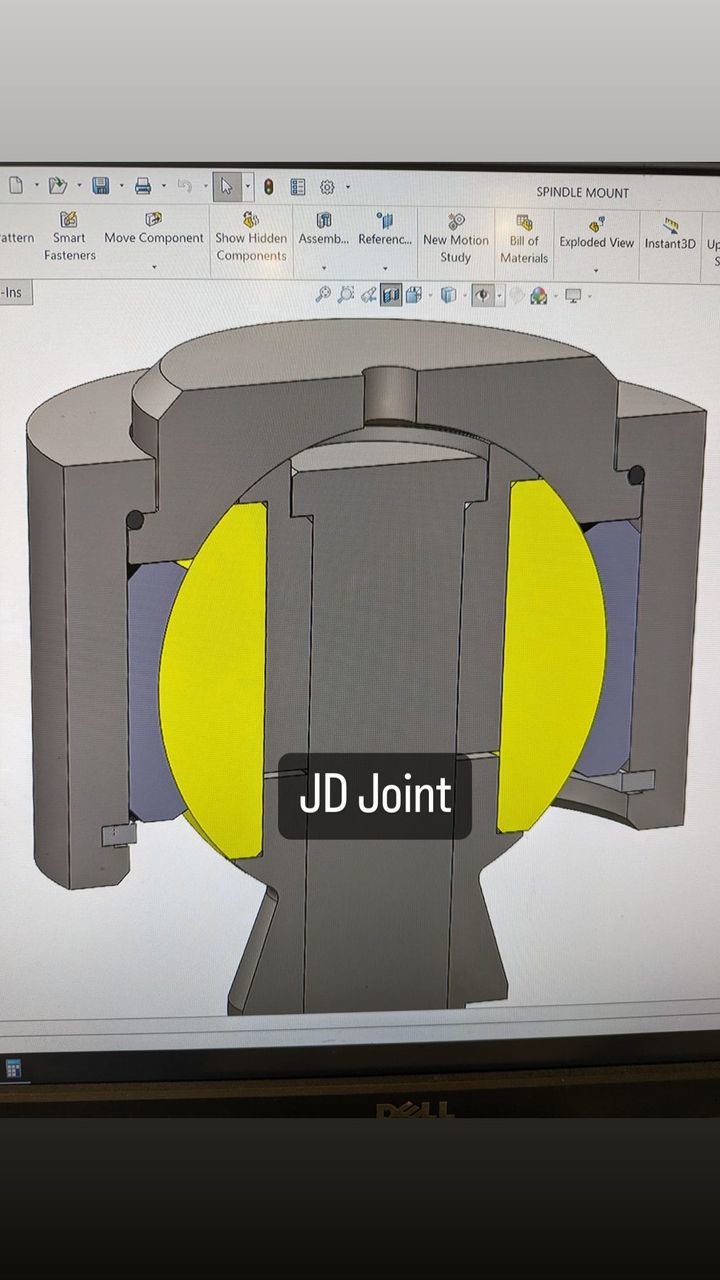720x1280 pixels.
Task: Select the yellow spherical ball face on the left
Action: (213, 680)
